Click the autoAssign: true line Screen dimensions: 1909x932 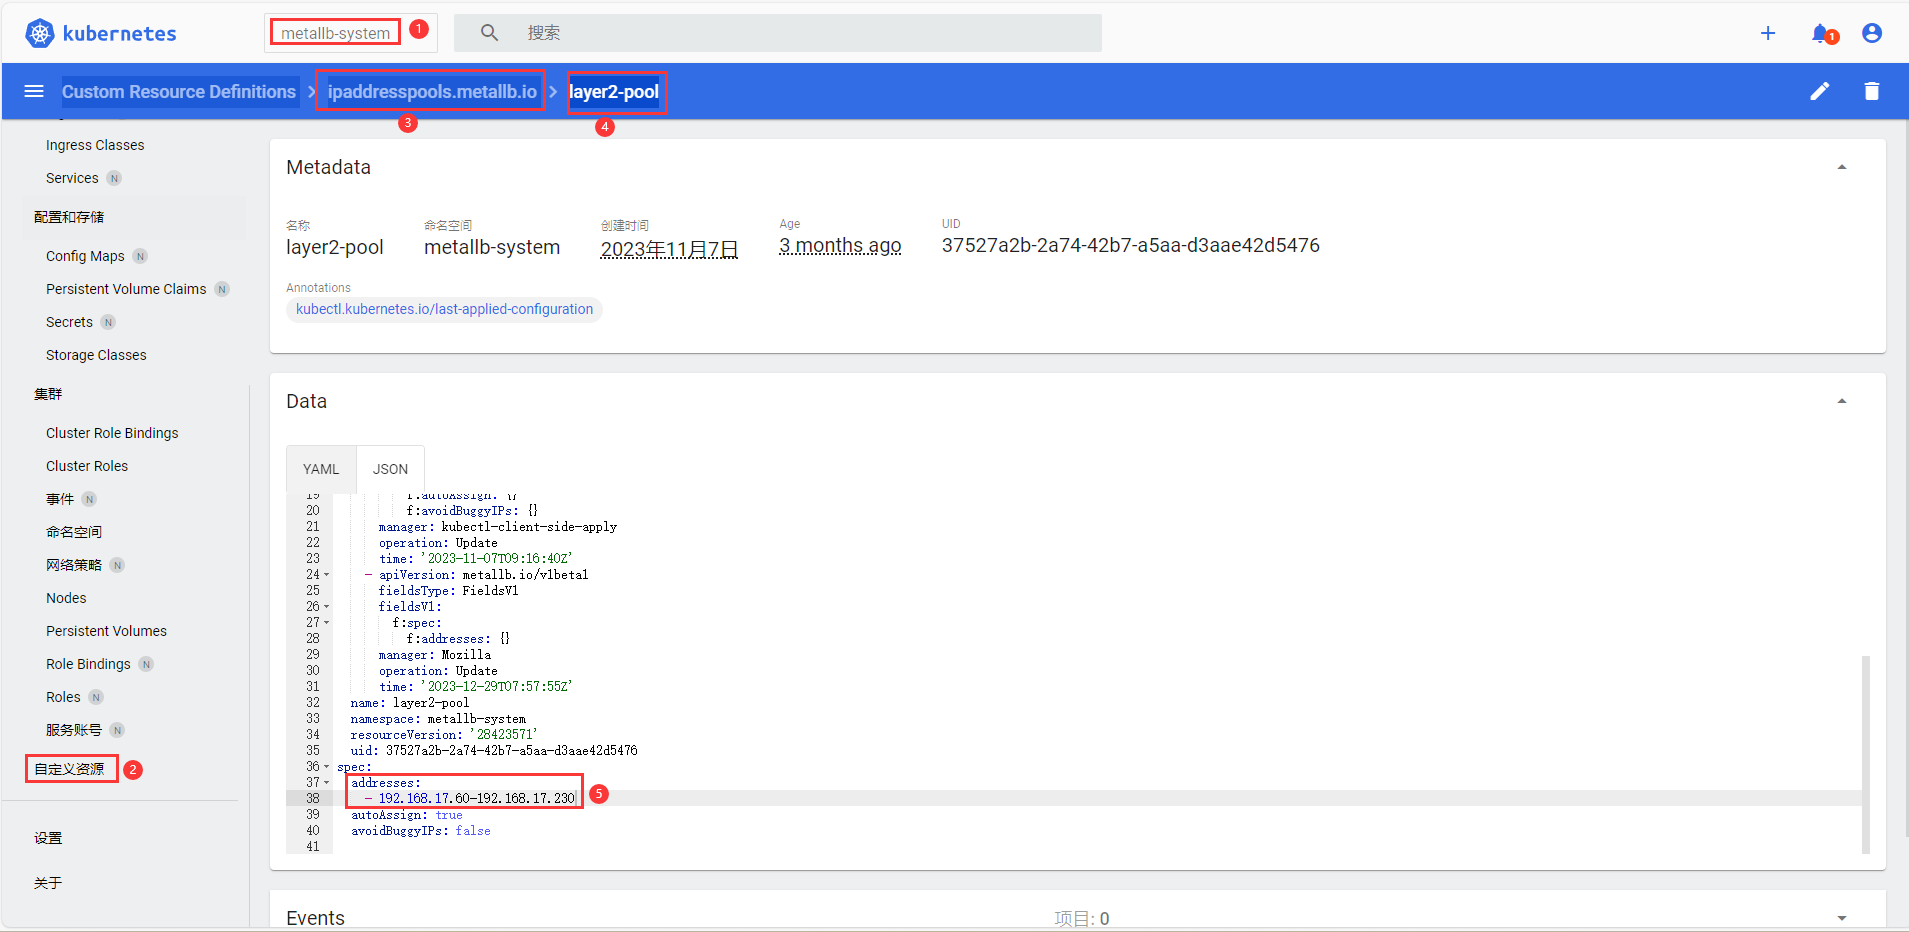click(x=407, y=815)
